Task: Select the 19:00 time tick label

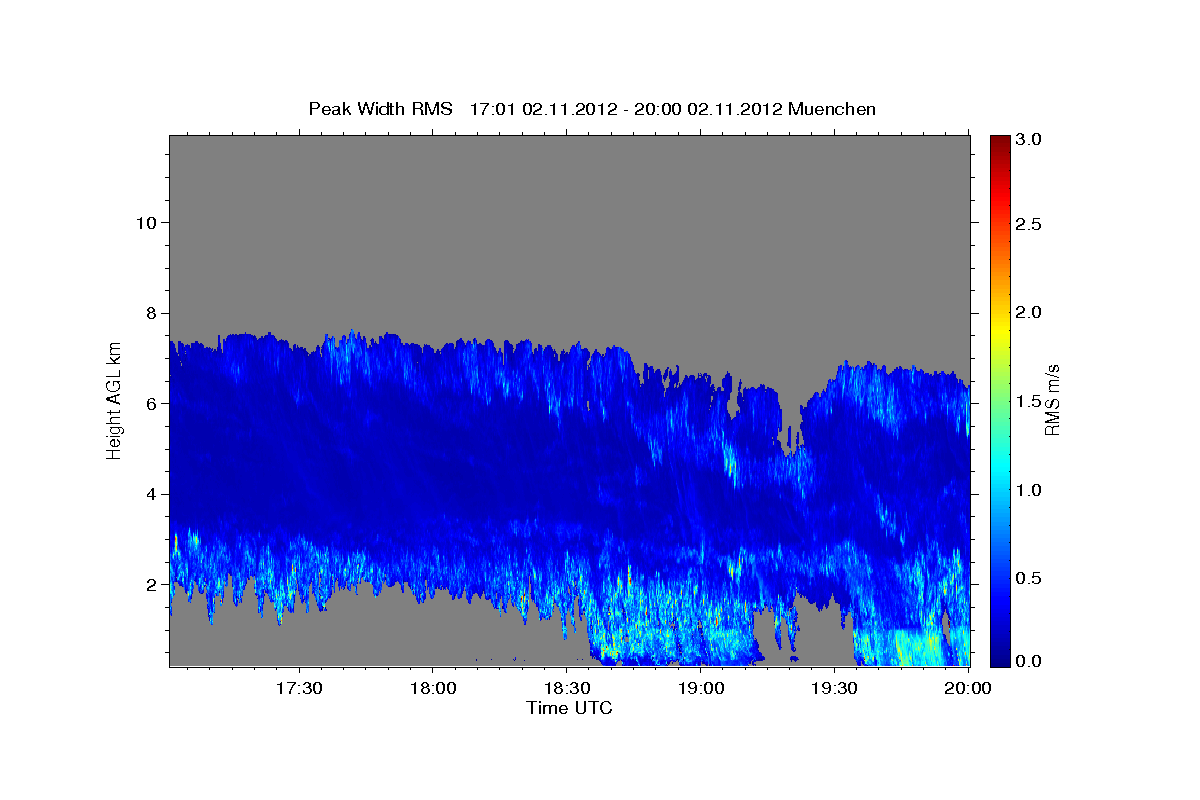Action: click(x=700, y=688)
